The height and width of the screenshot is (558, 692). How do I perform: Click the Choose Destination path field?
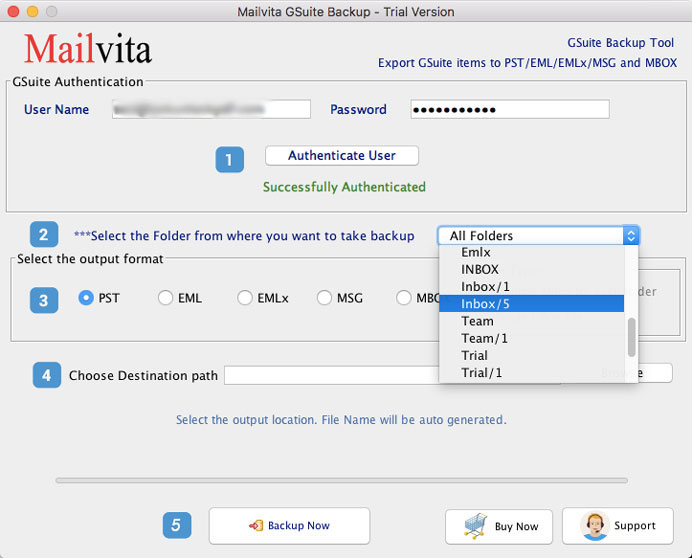(x=331, y=375)
